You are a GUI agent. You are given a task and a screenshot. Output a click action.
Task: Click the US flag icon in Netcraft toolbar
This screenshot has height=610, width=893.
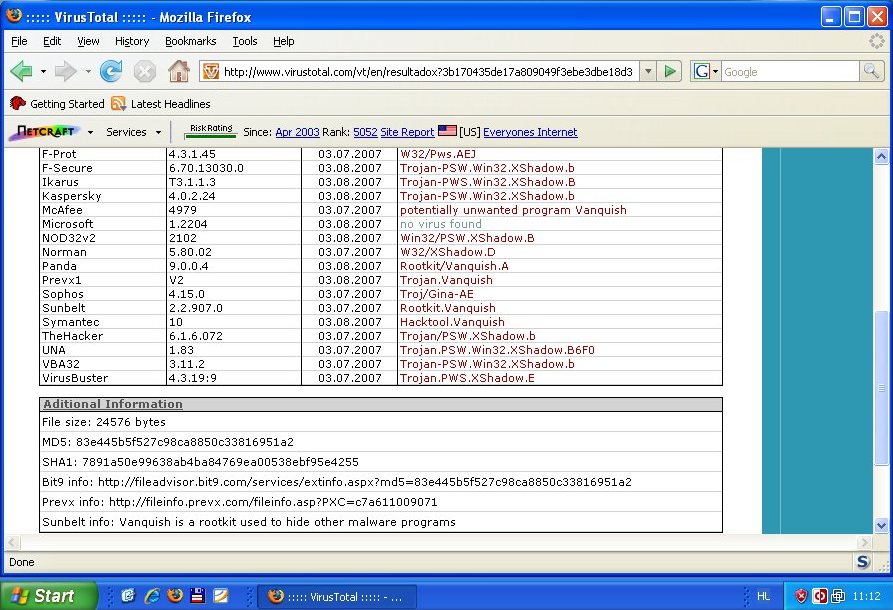[x=447, y=131]
